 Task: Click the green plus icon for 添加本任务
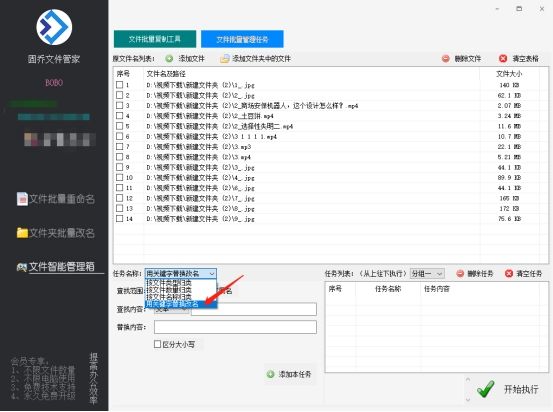click(x=271, y=374)
